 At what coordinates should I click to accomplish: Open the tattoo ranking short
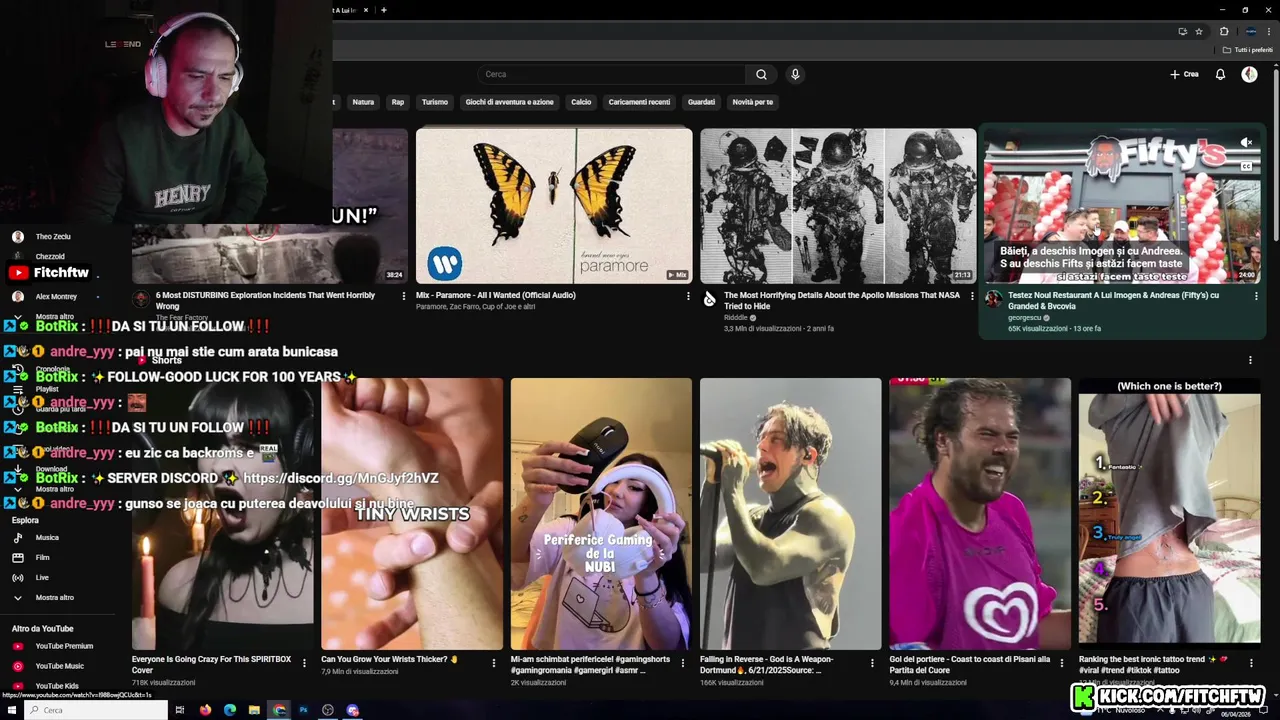pyautogui.click(x=1169, y=514)
